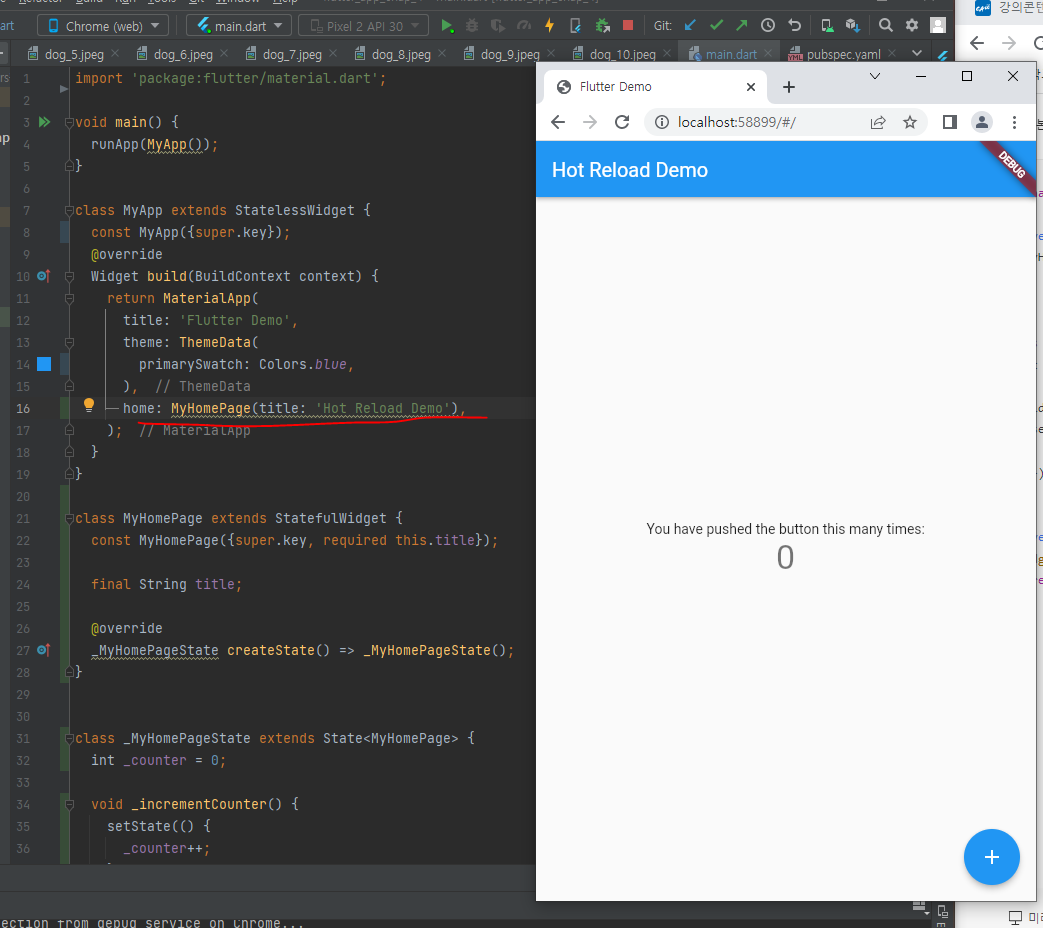This screenshot has width=1043, height=928.
Task: Open the profiler gauge icon
Action: tap(524, 26)
